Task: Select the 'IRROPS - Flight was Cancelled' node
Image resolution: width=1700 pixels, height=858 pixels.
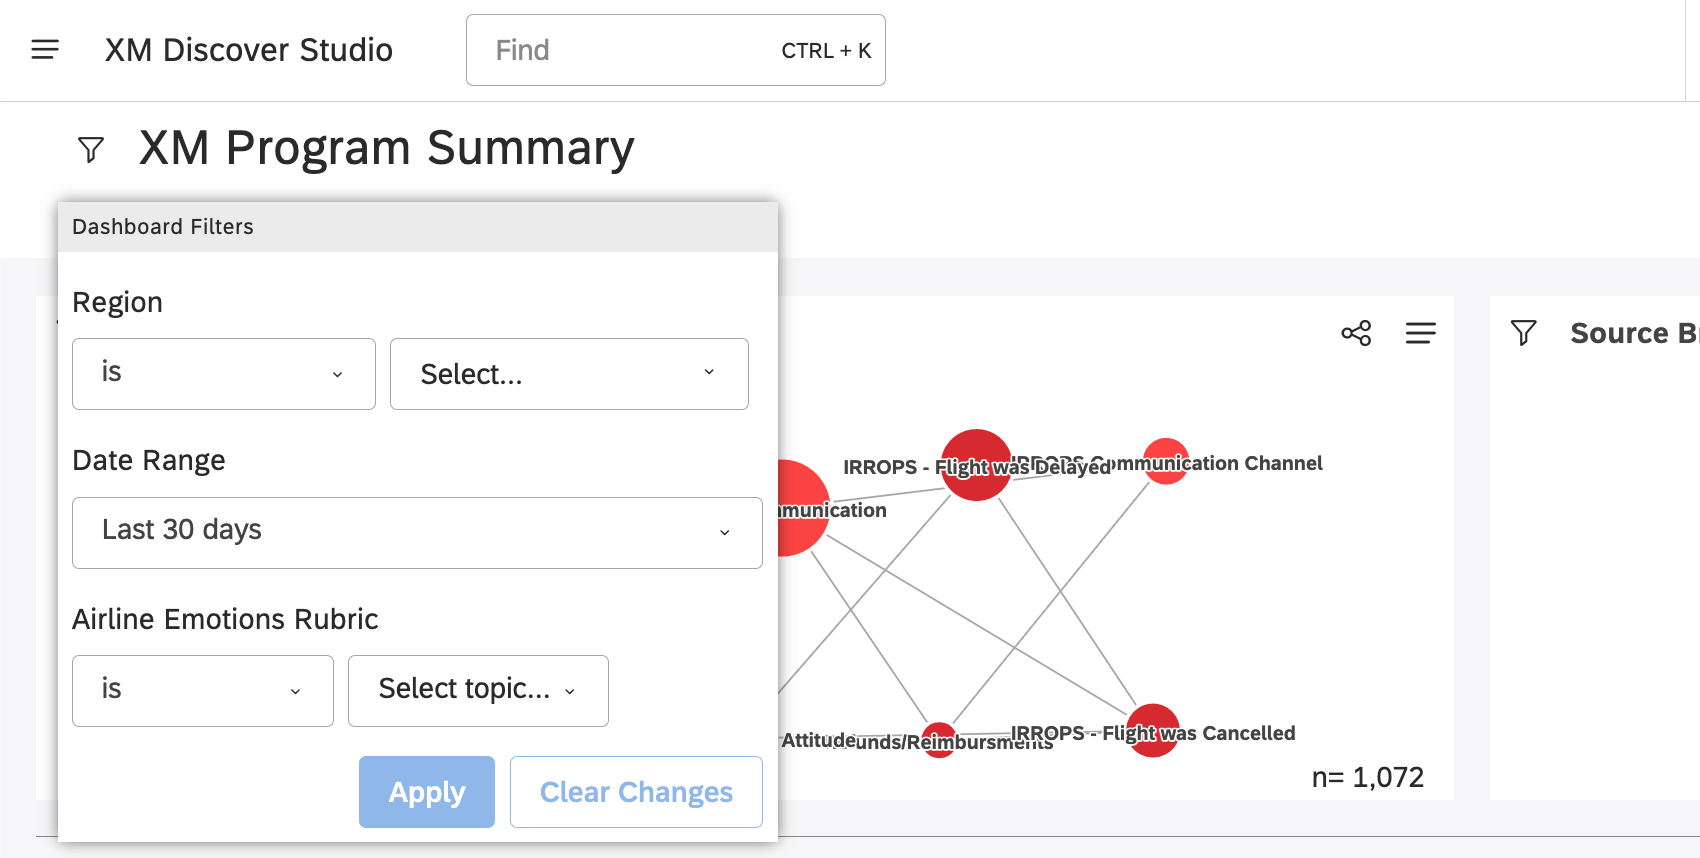Action: (1152, 729)
